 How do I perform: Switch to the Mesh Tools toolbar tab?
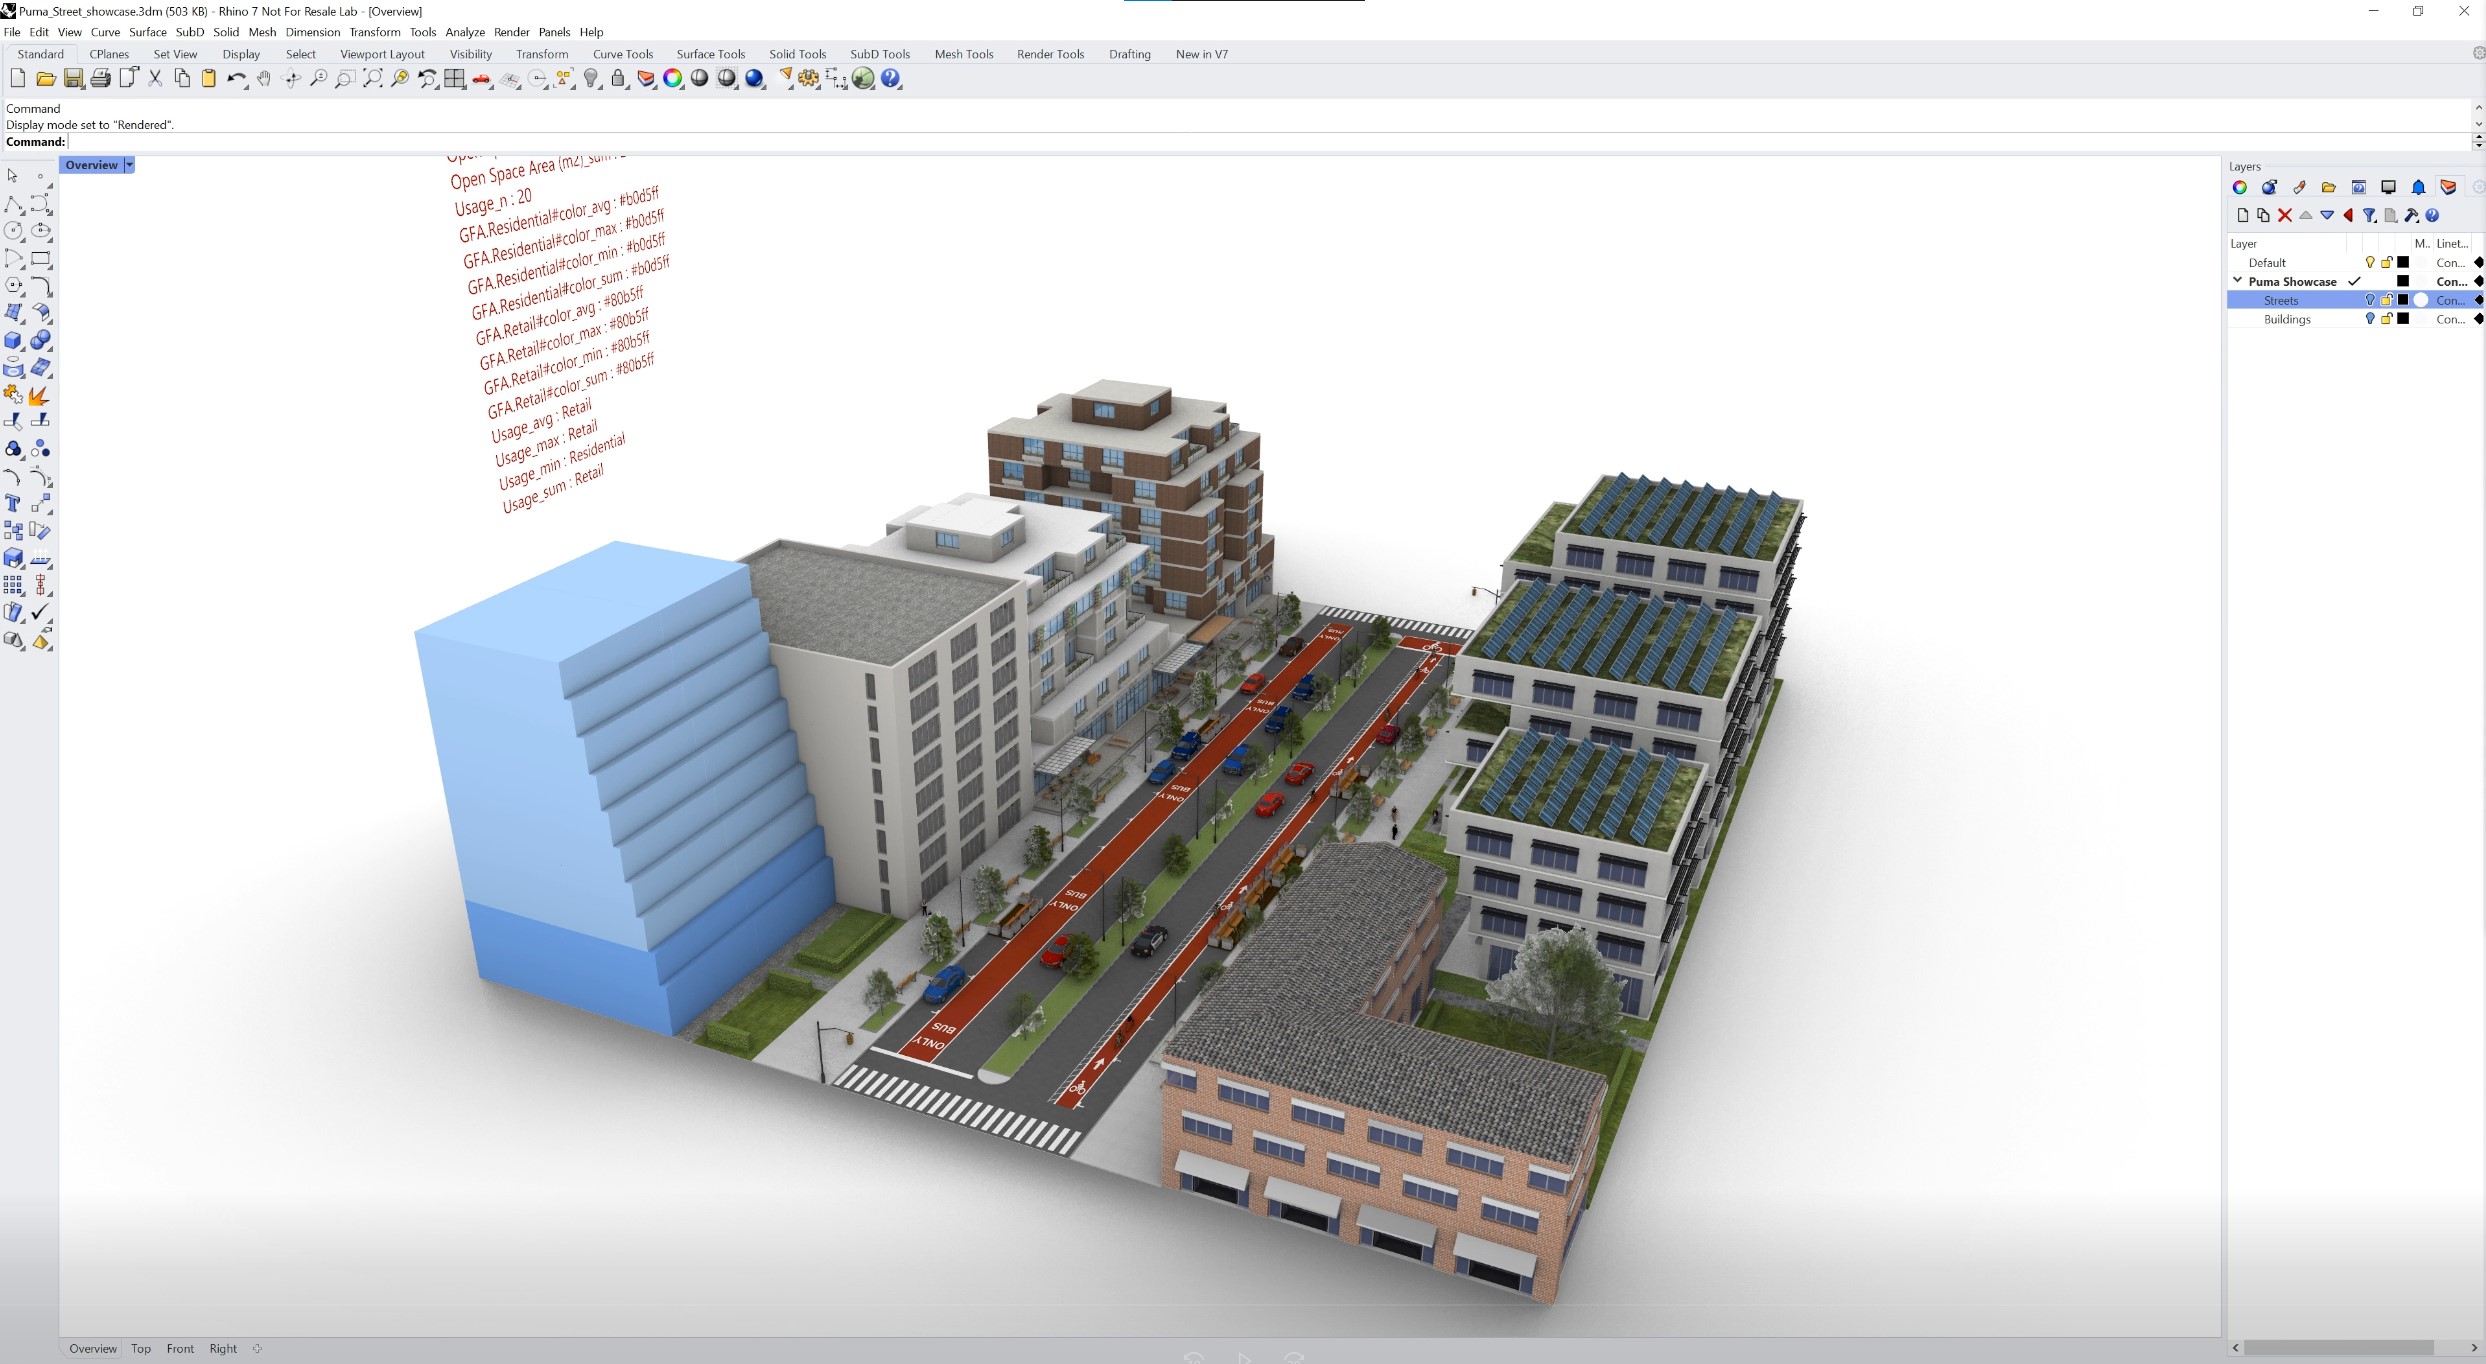[x=963, y=54]
